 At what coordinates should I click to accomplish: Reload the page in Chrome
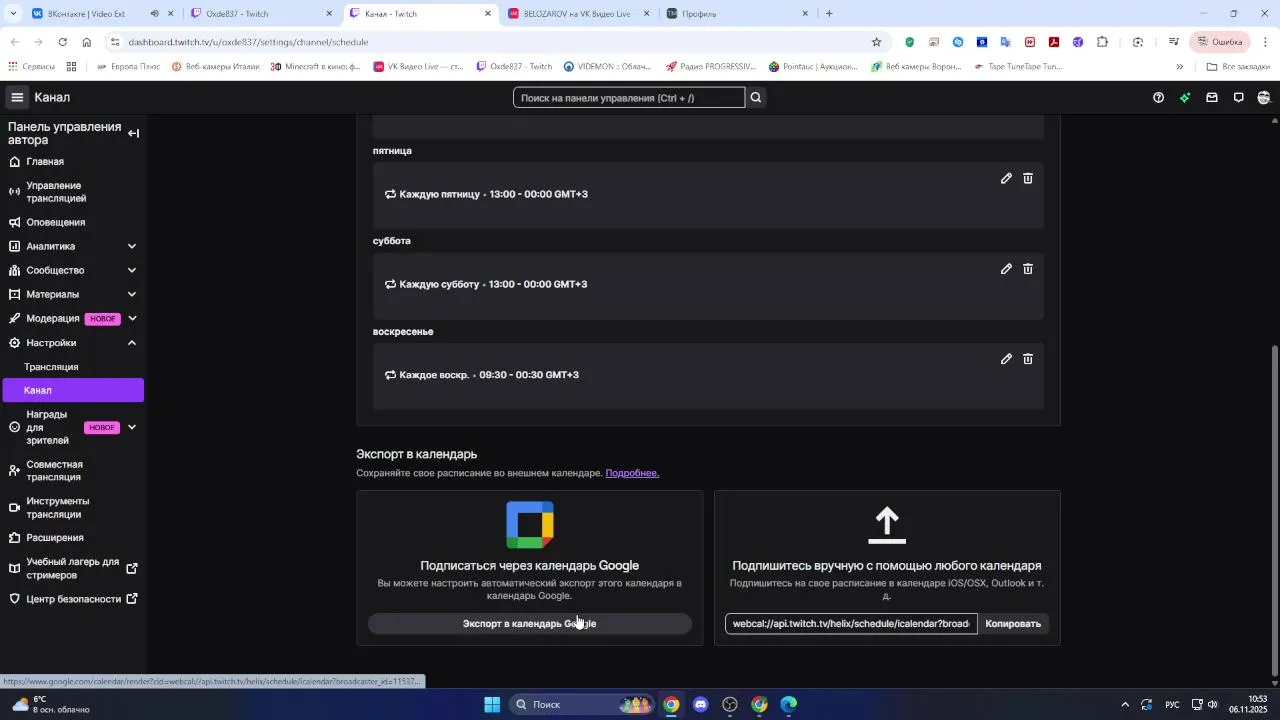(x=62, y=42)
